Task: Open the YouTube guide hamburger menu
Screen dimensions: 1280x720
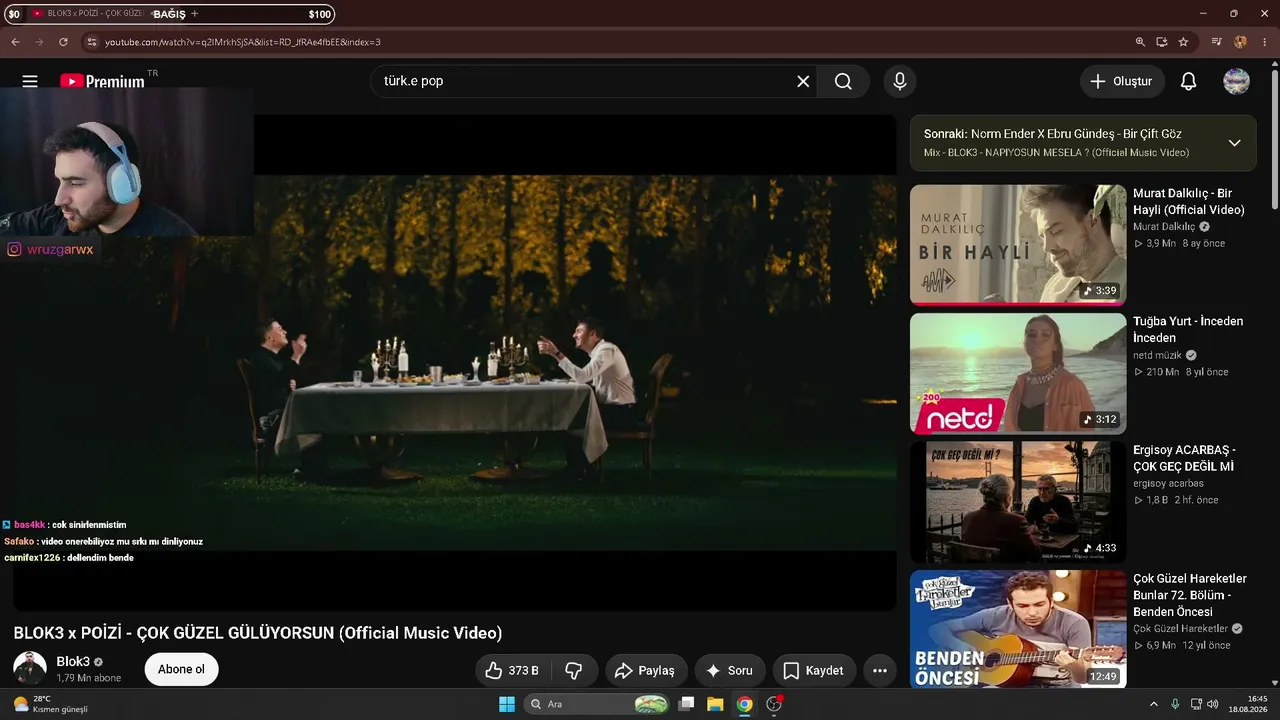Action: tap(30, 81)
